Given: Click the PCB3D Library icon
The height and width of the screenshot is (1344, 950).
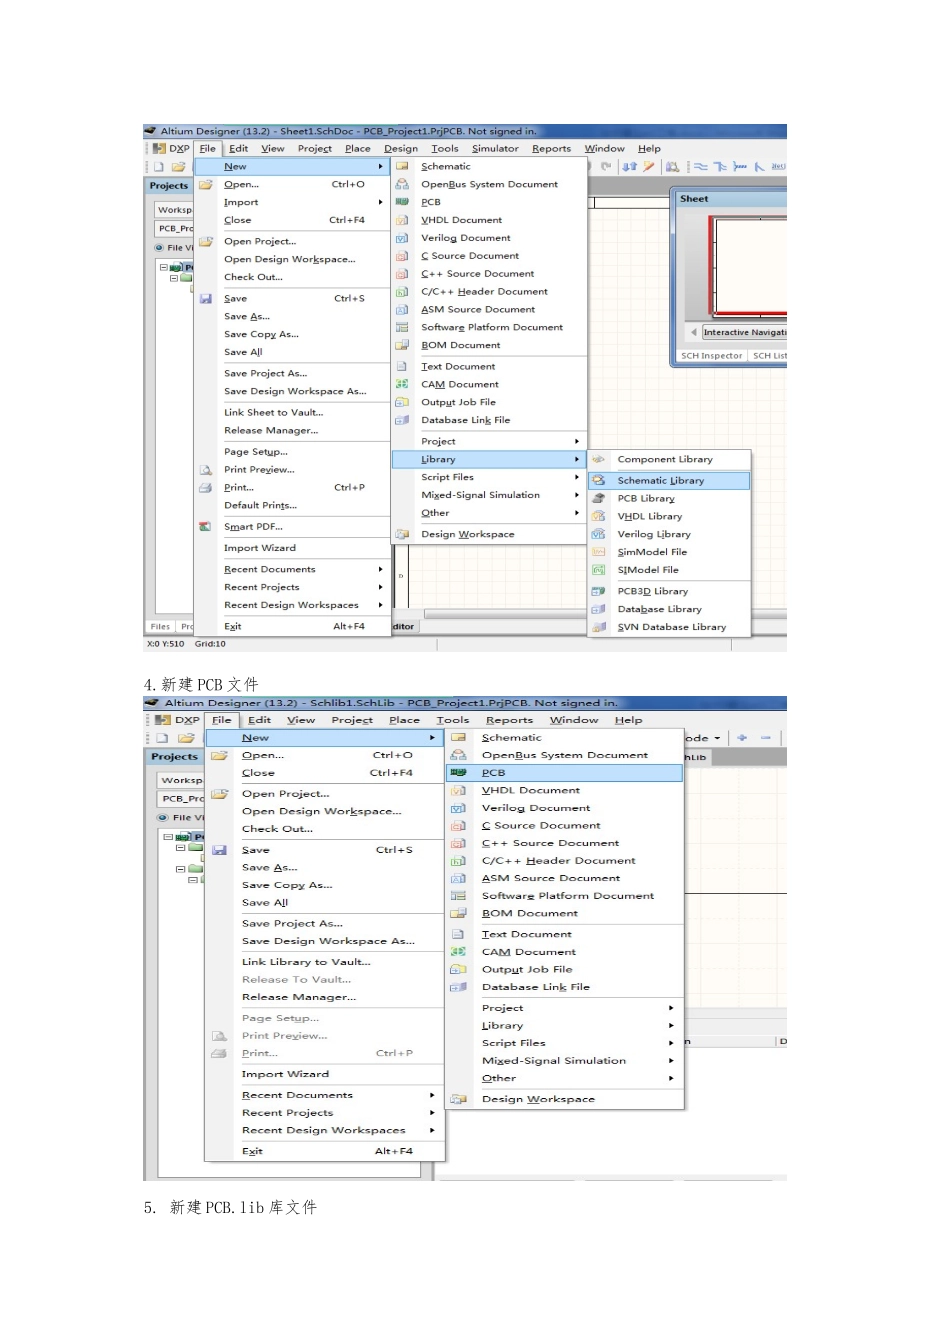Looking at the screenshot, I should [x=599, y=592].
